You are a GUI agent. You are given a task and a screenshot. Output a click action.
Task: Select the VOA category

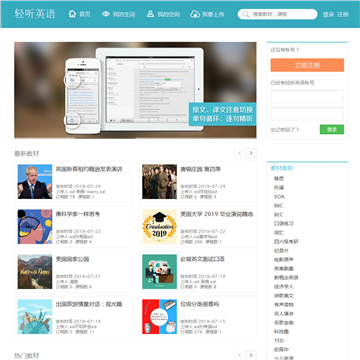[x=279, y=197]
